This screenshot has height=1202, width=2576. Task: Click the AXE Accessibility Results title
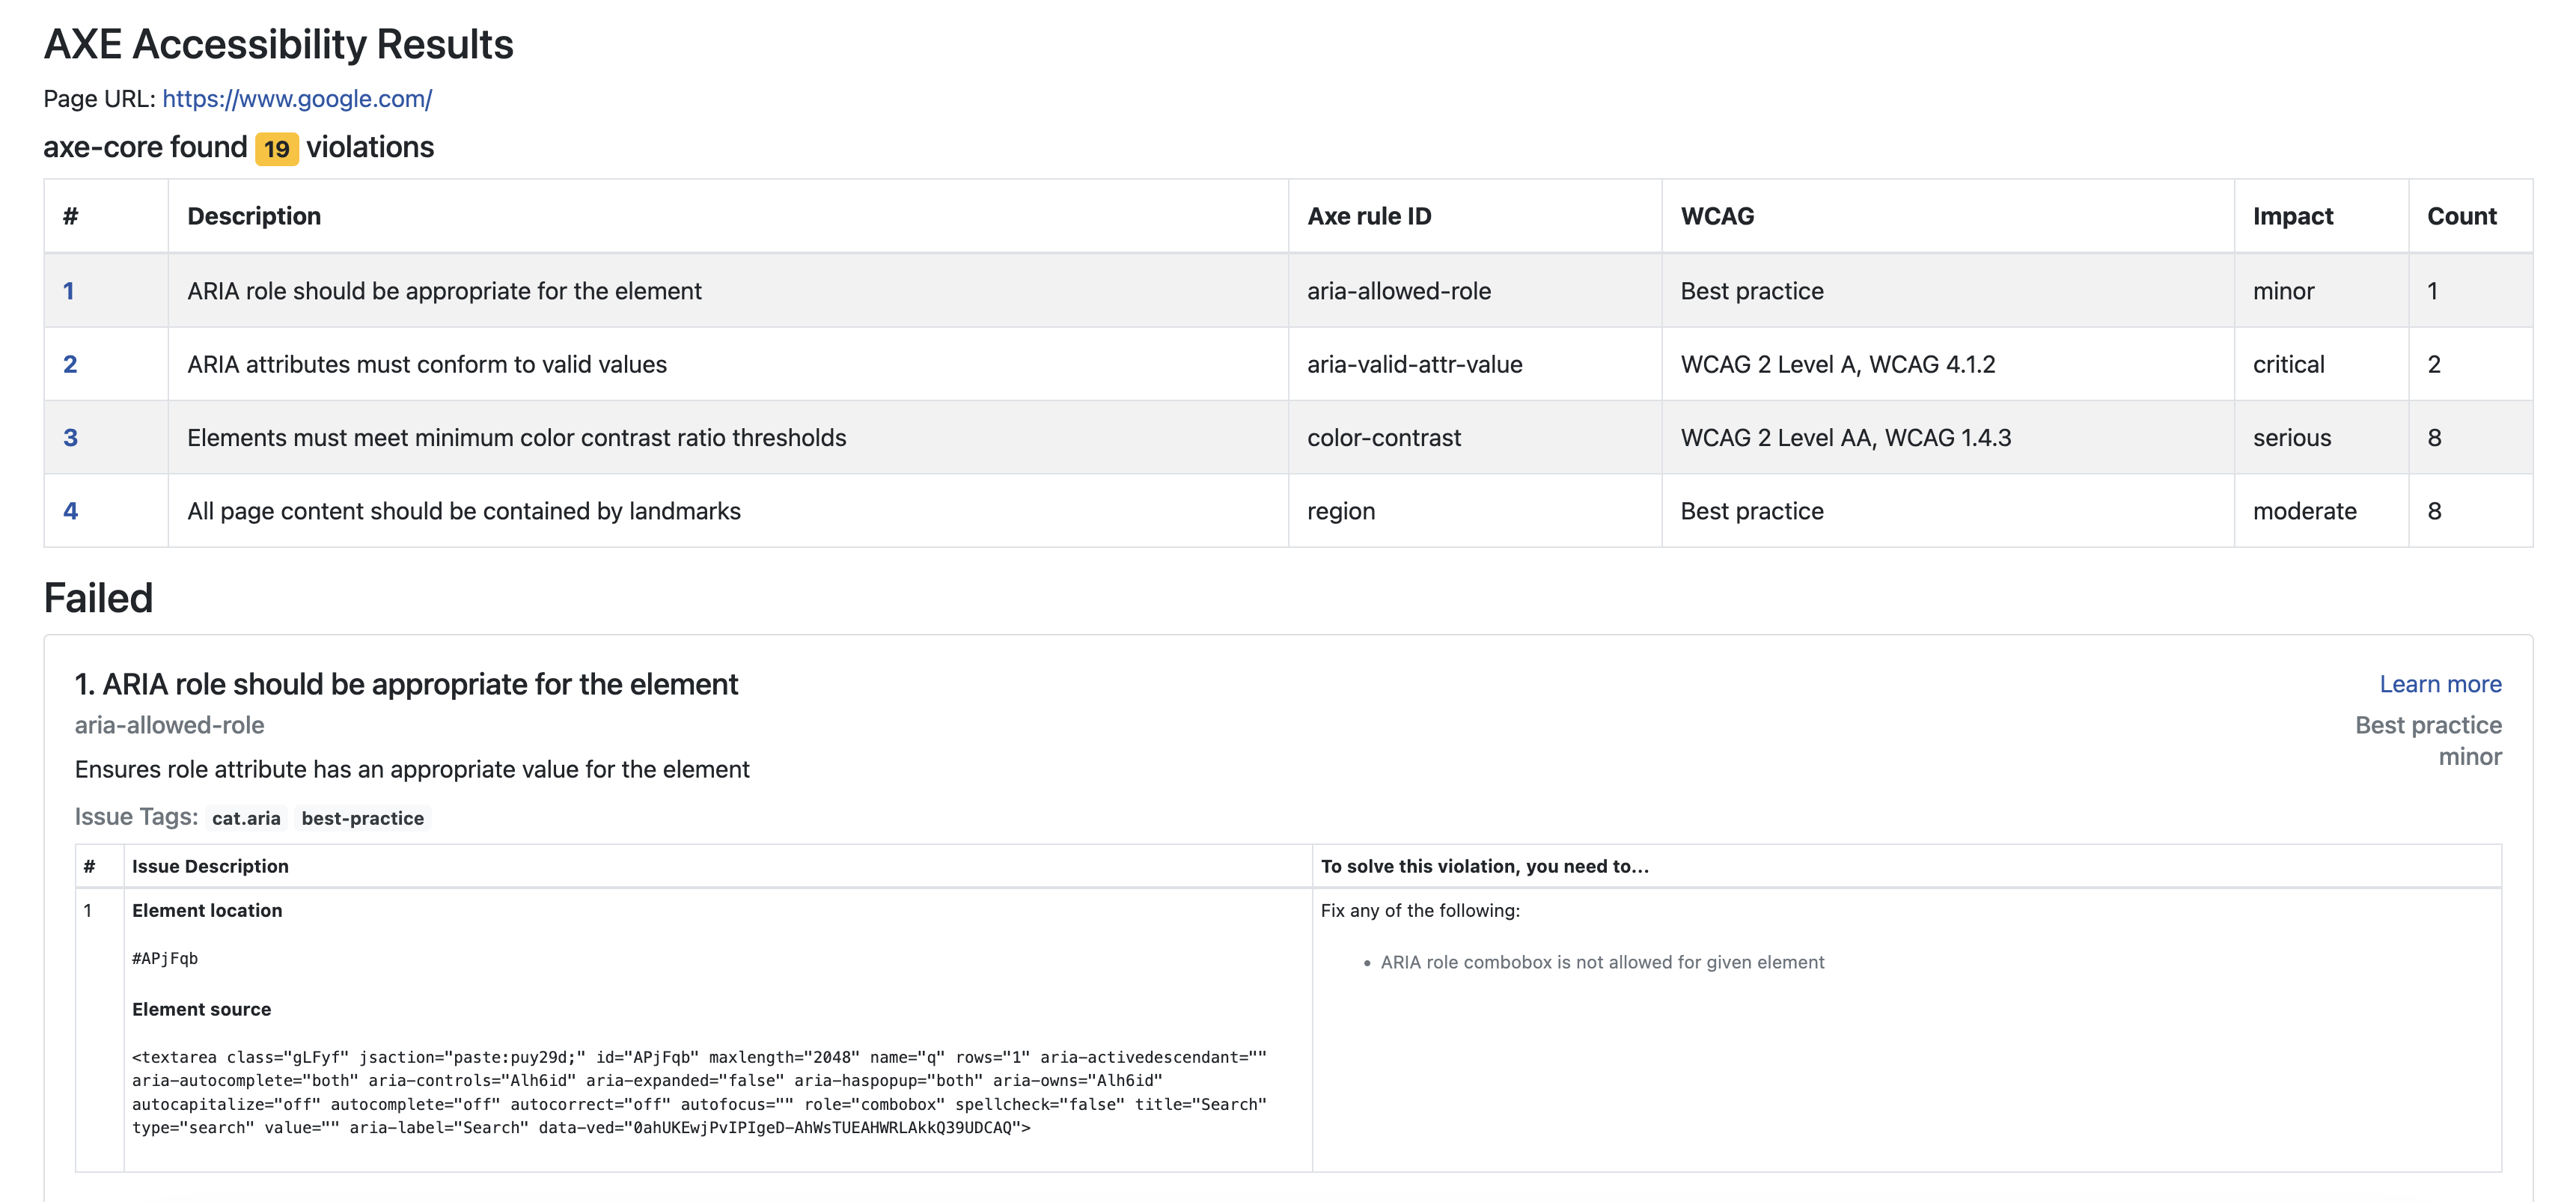tap(278, 44)
